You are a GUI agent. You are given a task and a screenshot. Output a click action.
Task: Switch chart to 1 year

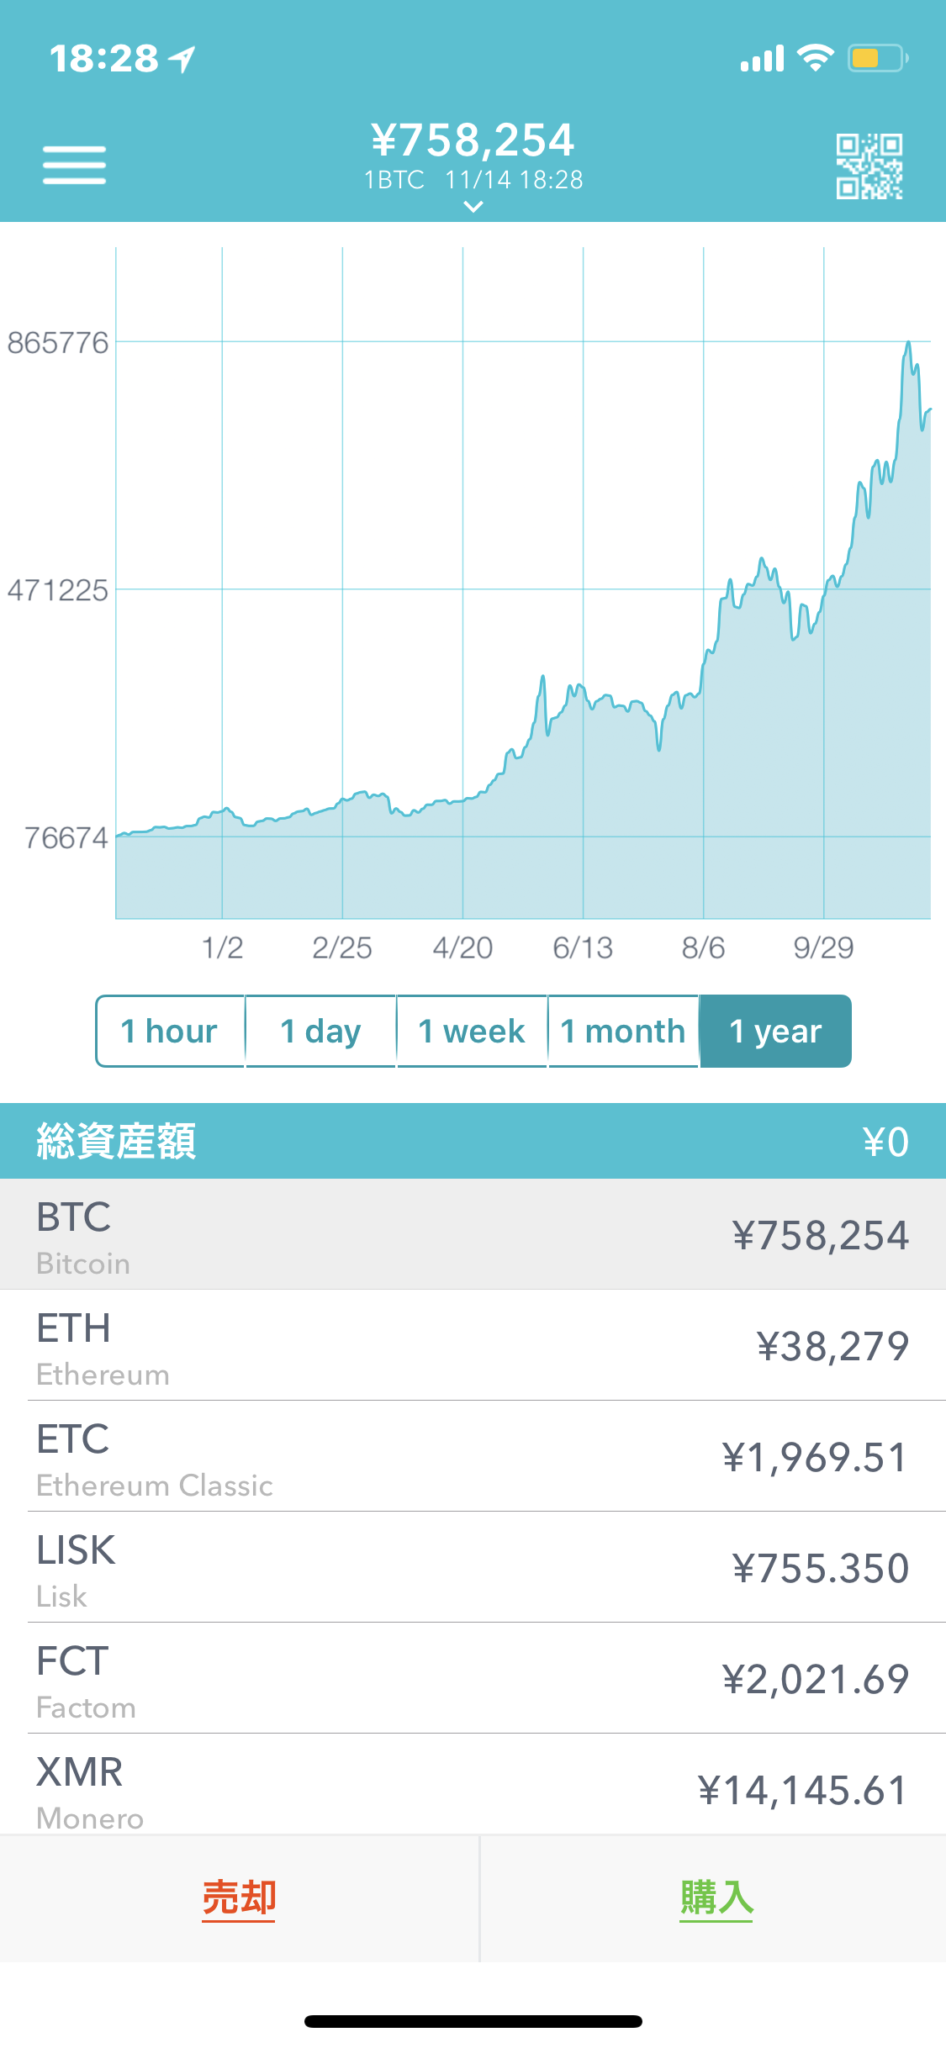[x=775, y=1031]
